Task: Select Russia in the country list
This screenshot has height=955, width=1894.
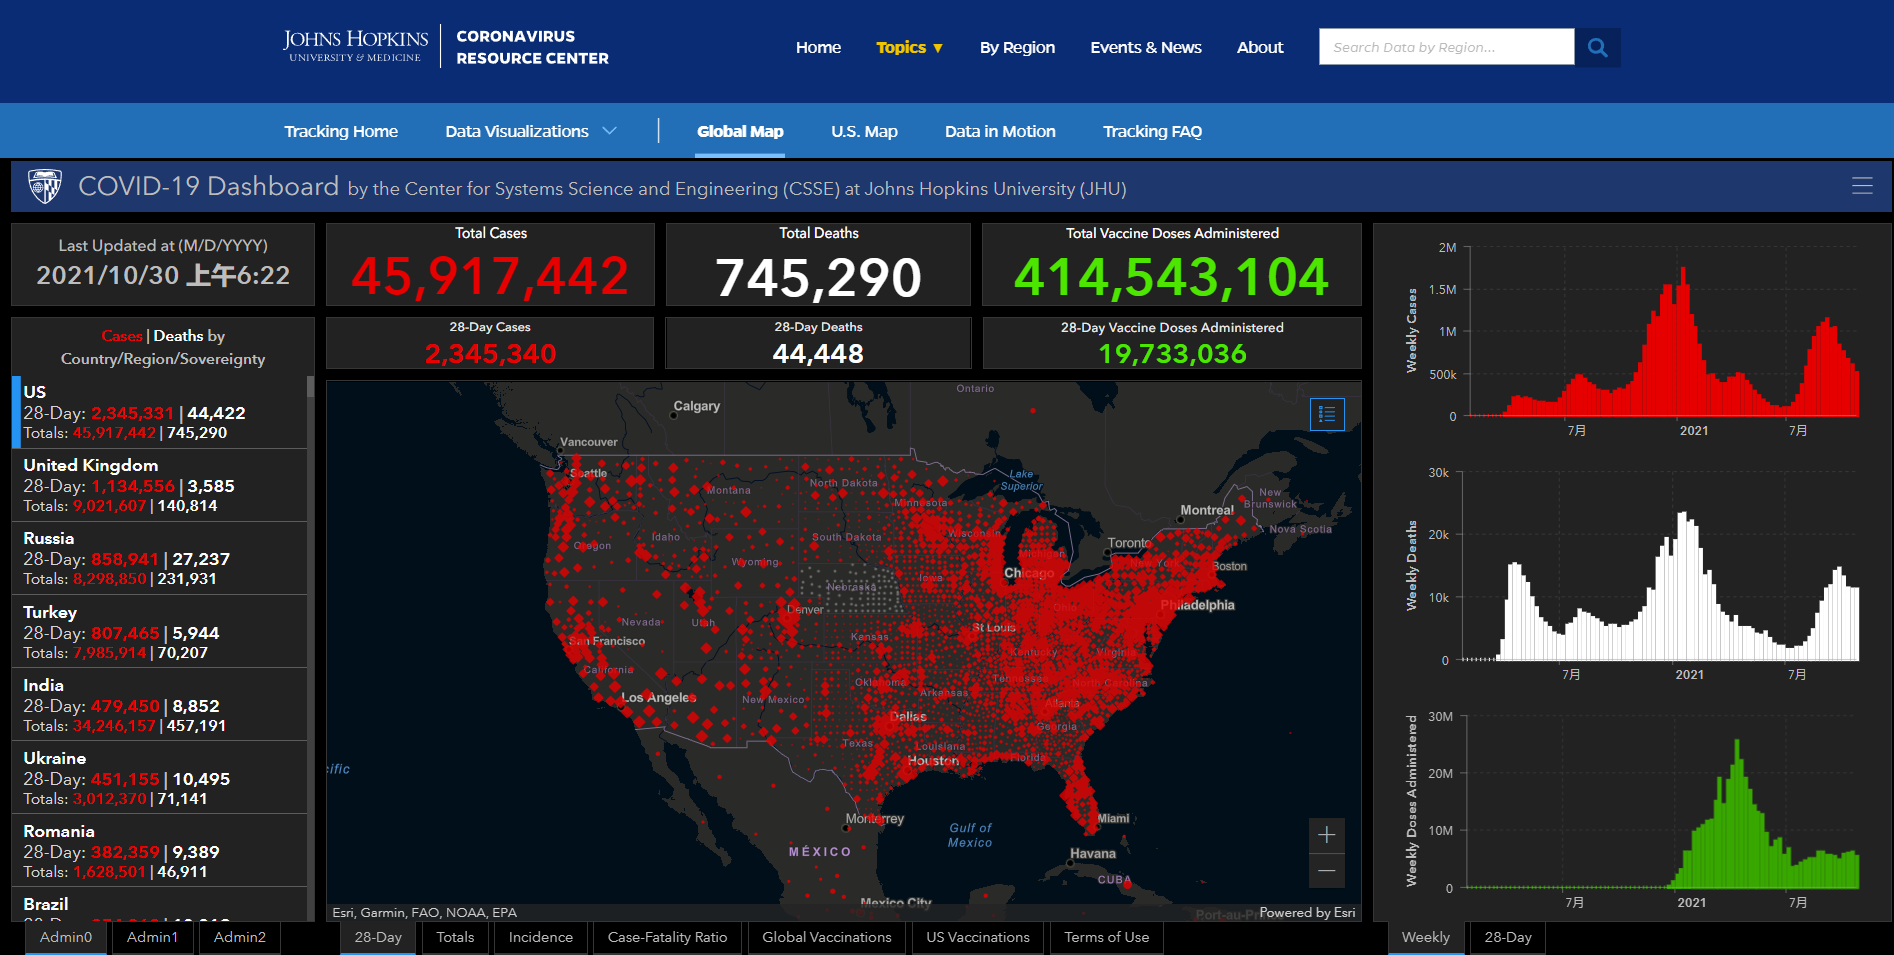Action: point(160,558)
